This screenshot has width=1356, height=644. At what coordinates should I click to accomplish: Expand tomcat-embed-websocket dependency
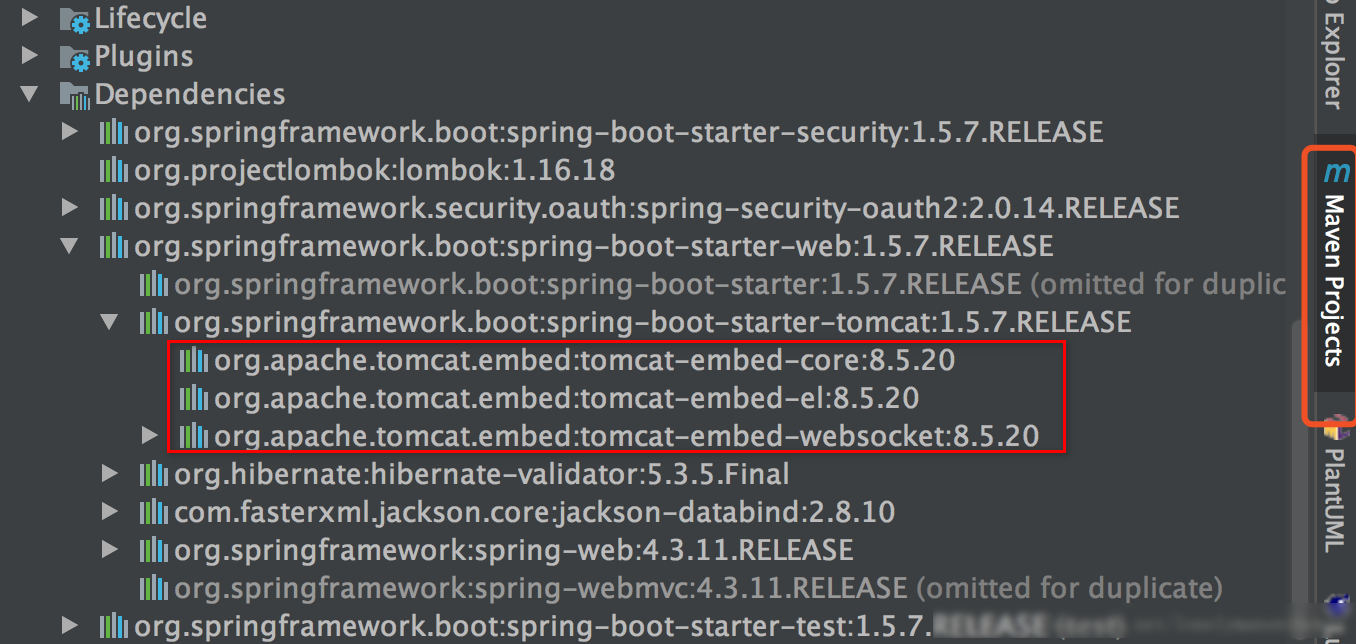[x=150, y=436]
